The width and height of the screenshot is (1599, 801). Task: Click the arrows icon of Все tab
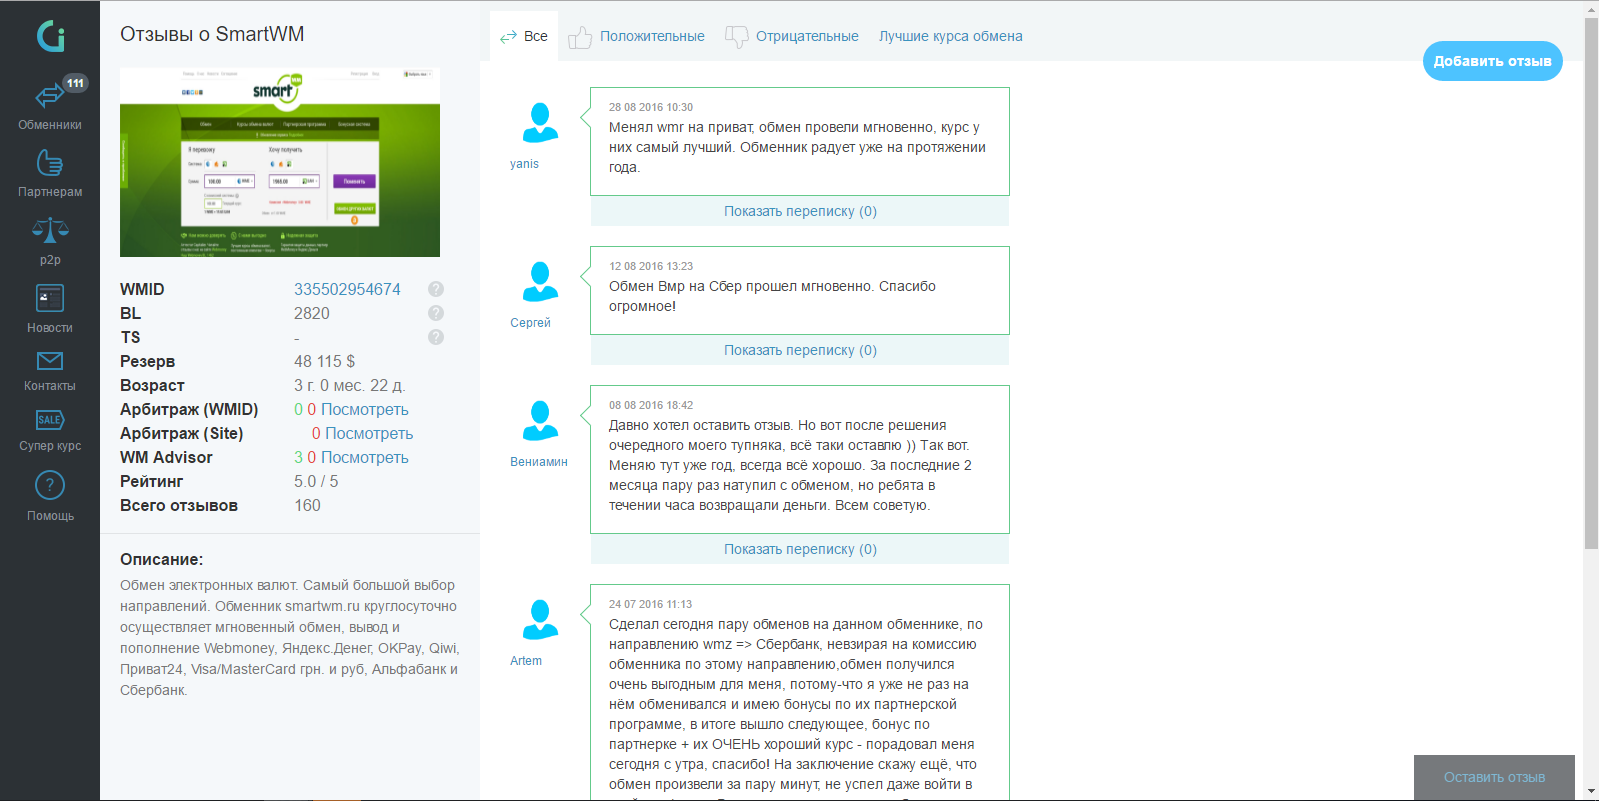tap(508, 37)
